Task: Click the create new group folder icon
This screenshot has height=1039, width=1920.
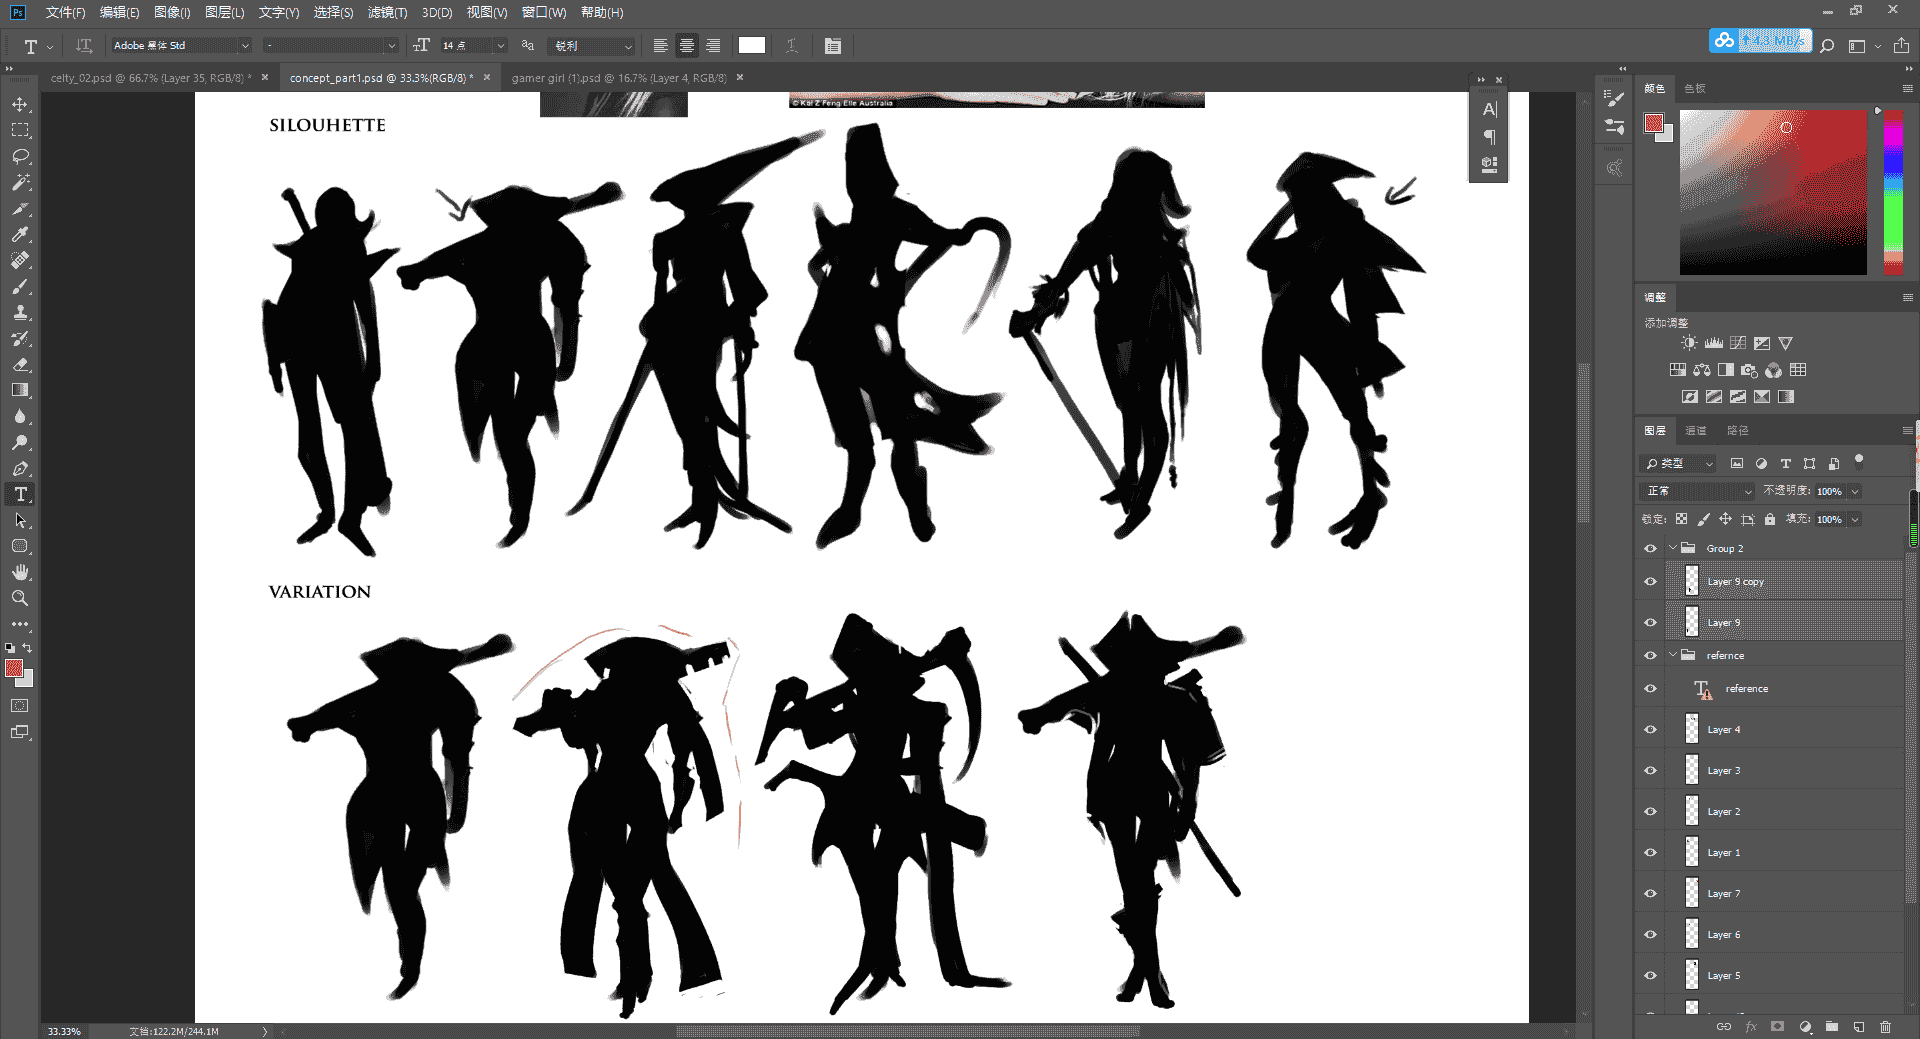Action: click(1831, 1027)
